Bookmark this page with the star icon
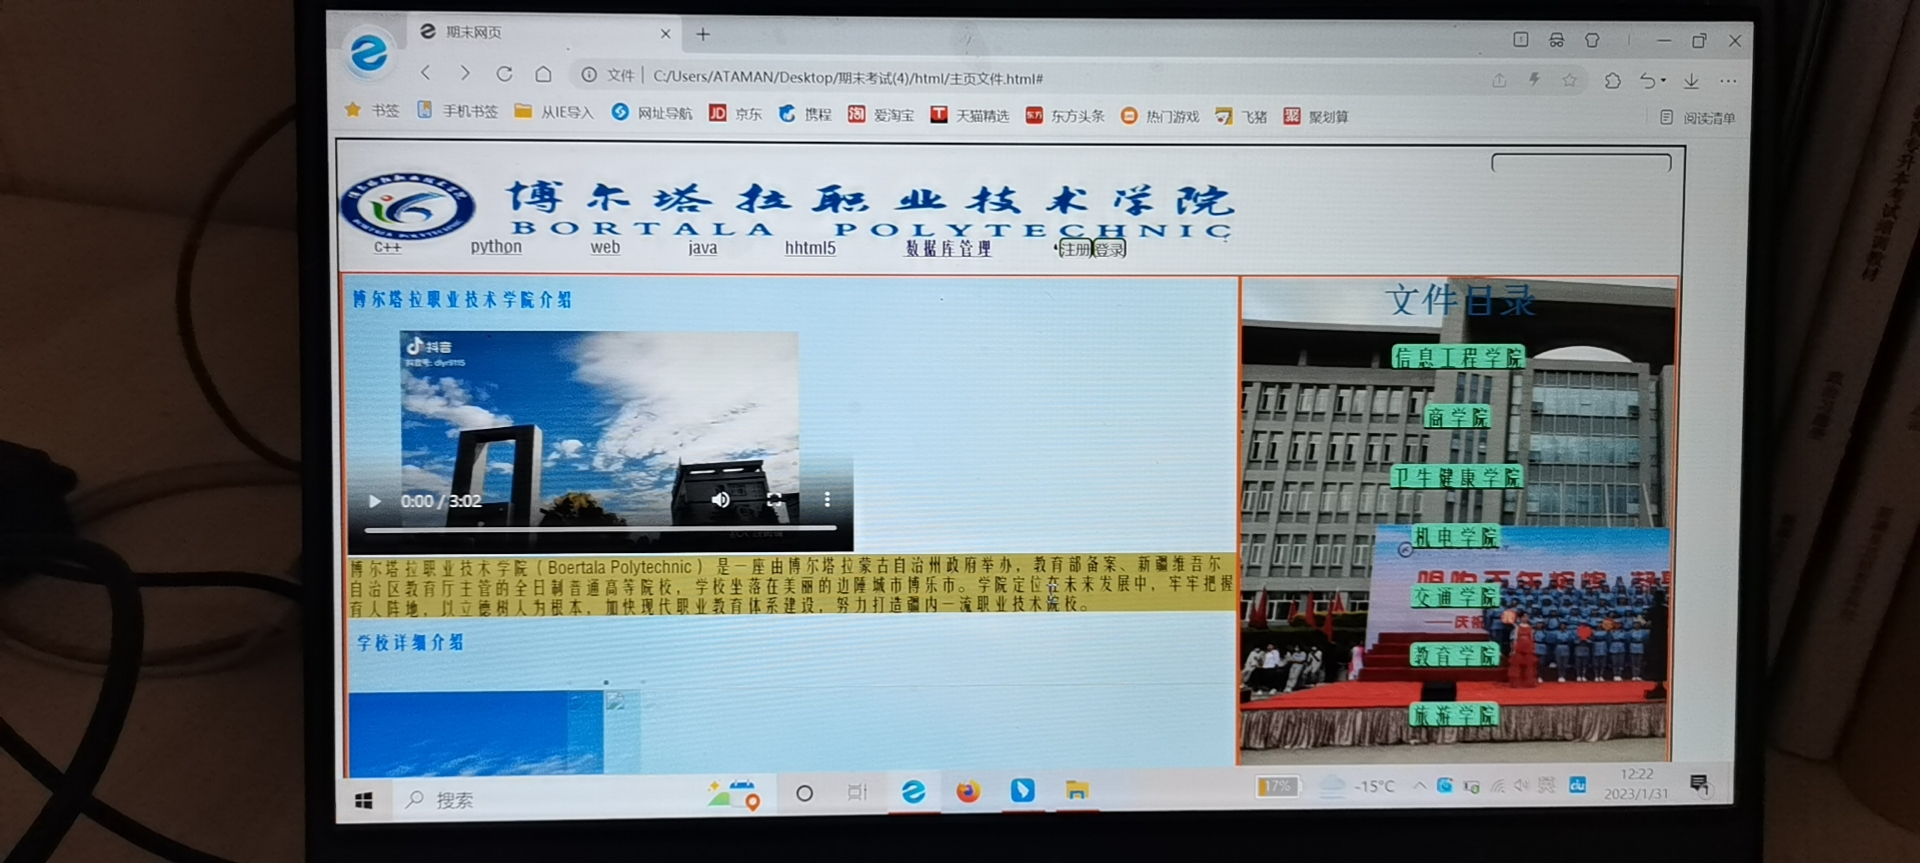Image resolution: width=1920 pixels, height=863 pixels. [1570, 80]
